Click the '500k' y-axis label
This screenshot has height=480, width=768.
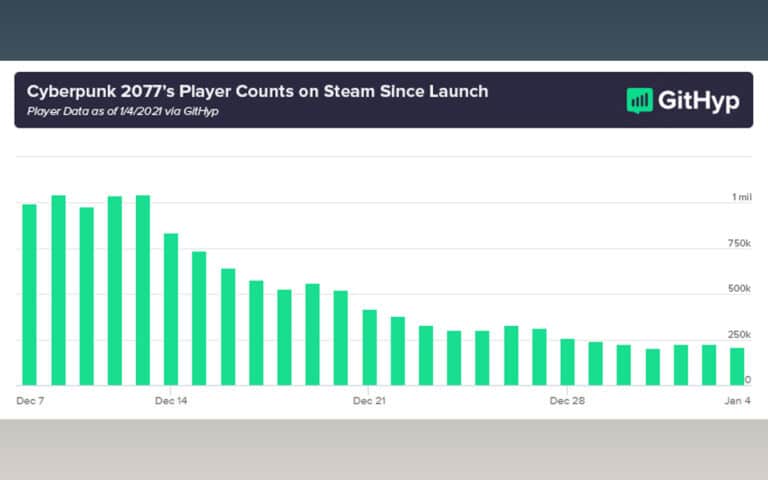739,289
